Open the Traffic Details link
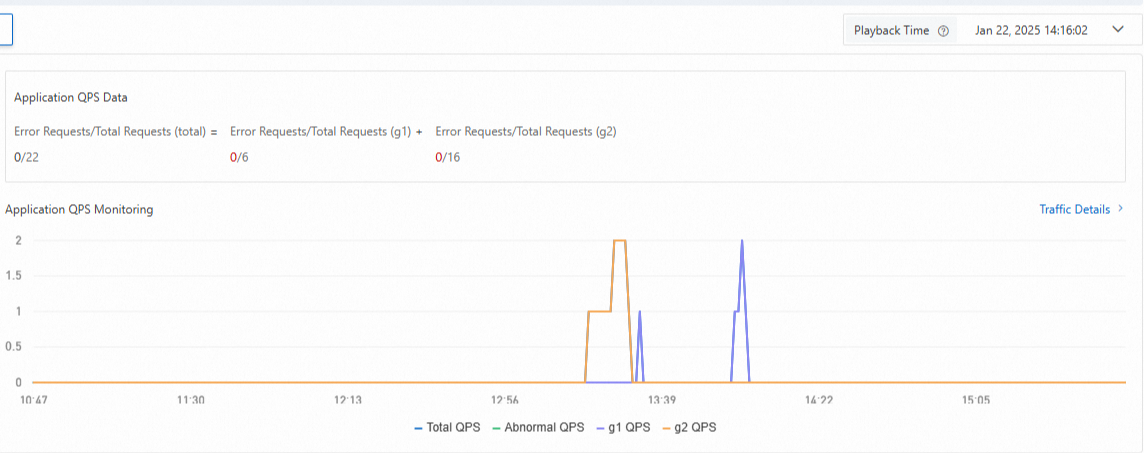 [1075, 209]
